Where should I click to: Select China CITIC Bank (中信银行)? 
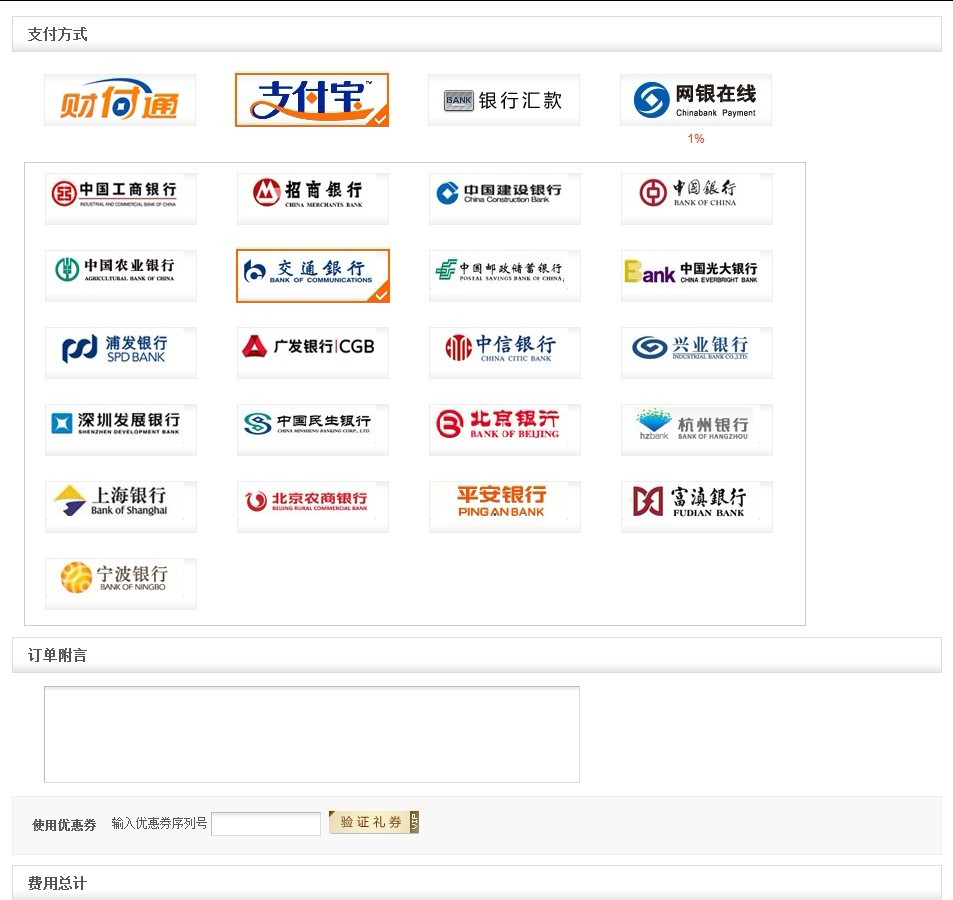click(505, 352)
